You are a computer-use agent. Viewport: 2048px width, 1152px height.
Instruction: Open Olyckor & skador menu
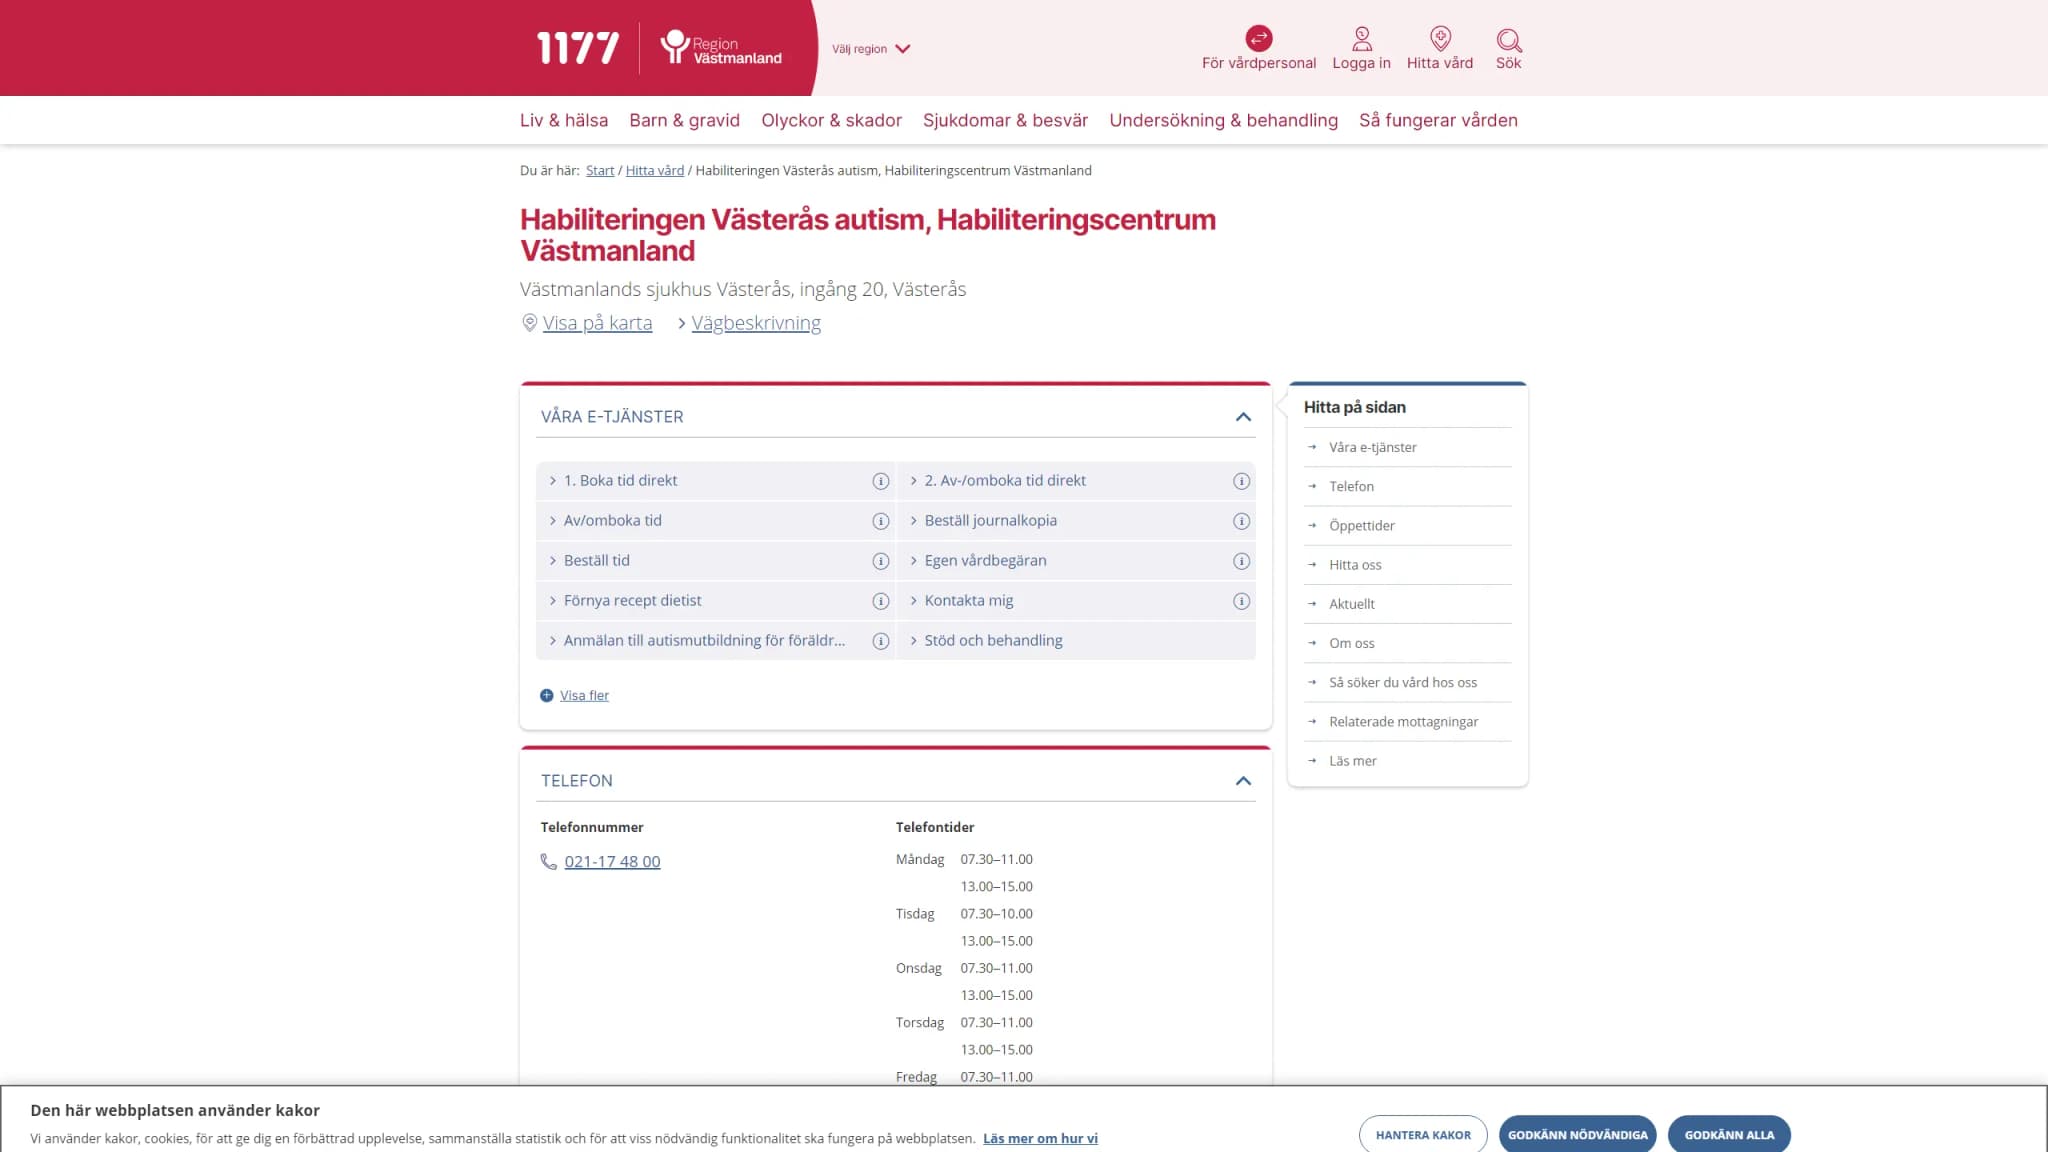pyautogui.click(x=831, y=120)
